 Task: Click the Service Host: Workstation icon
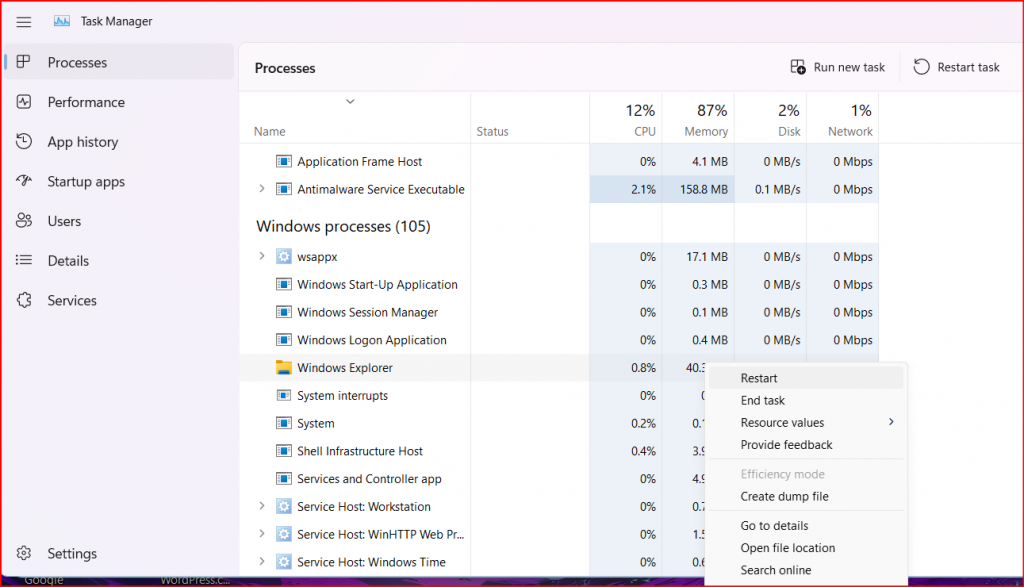click(x=283, y=507)
